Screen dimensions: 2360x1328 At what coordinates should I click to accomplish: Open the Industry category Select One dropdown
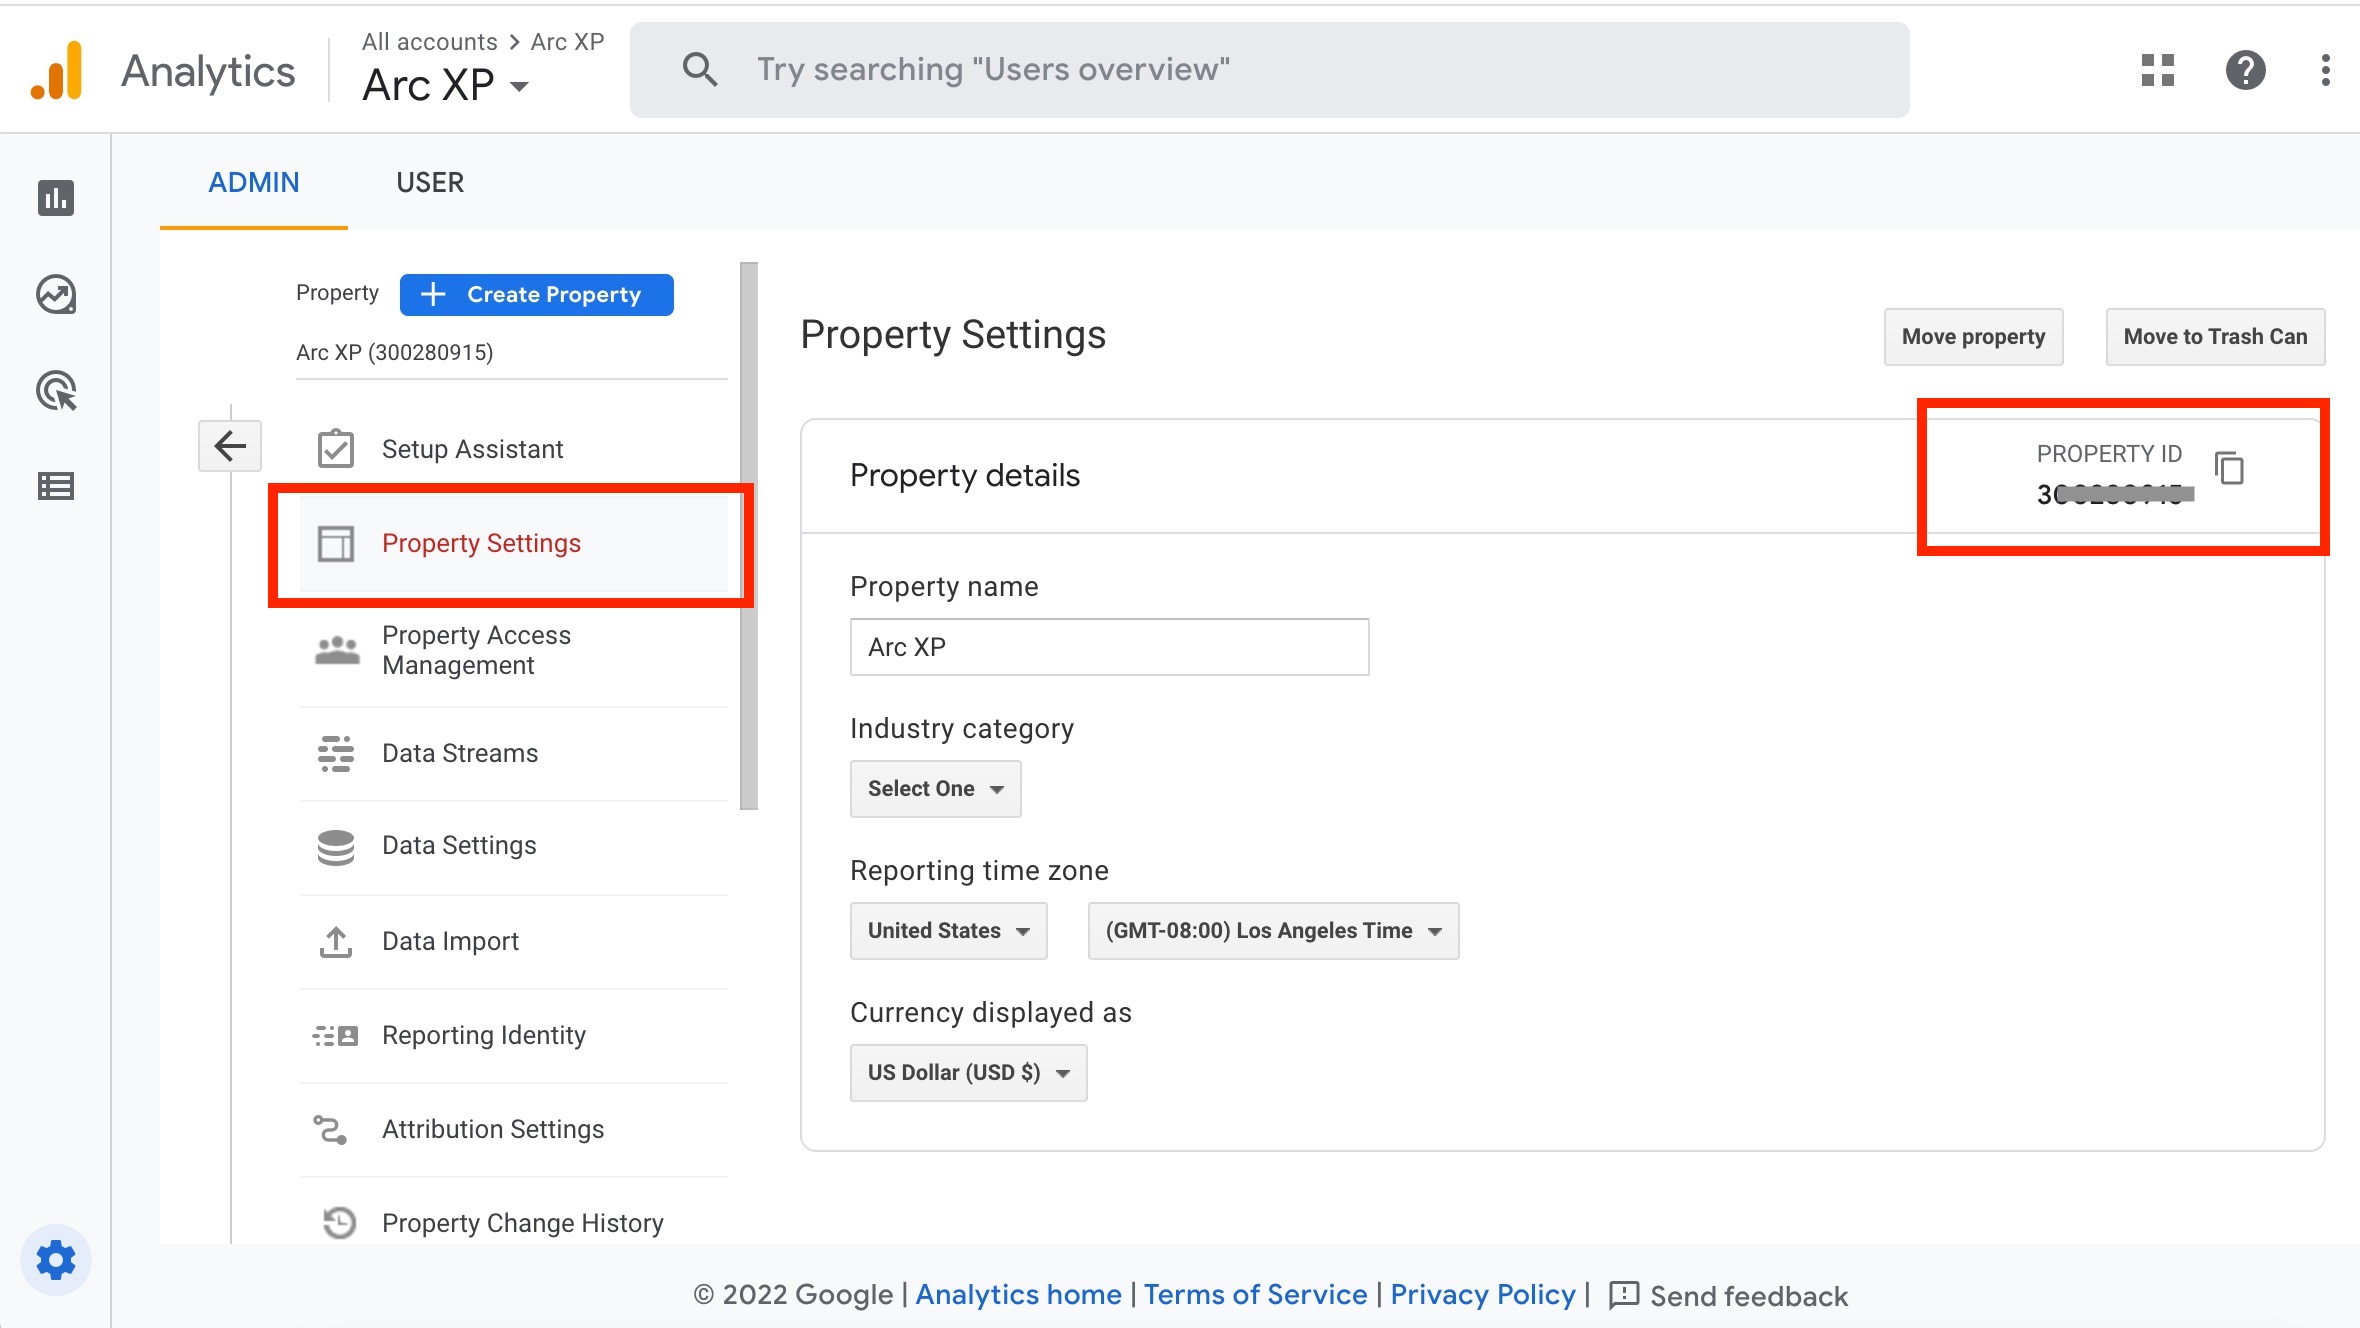tap(935, 789)
